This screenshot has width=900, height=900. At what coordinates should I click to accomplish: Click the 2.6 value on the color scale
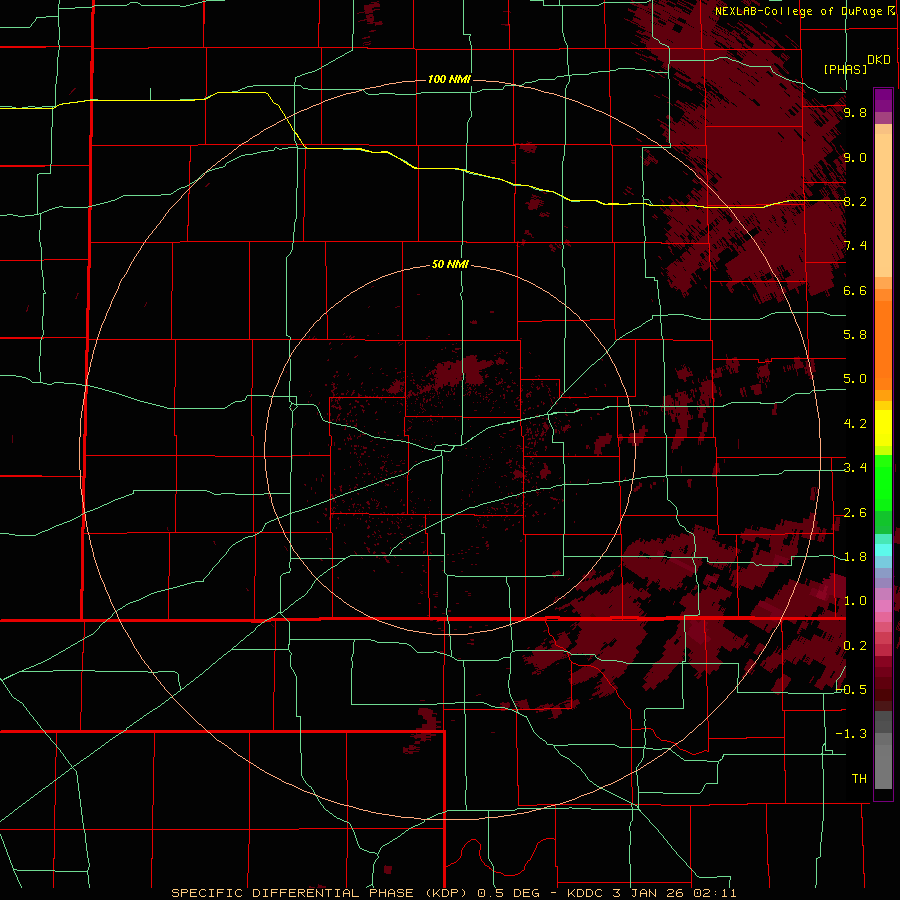[x=855, y=513]
